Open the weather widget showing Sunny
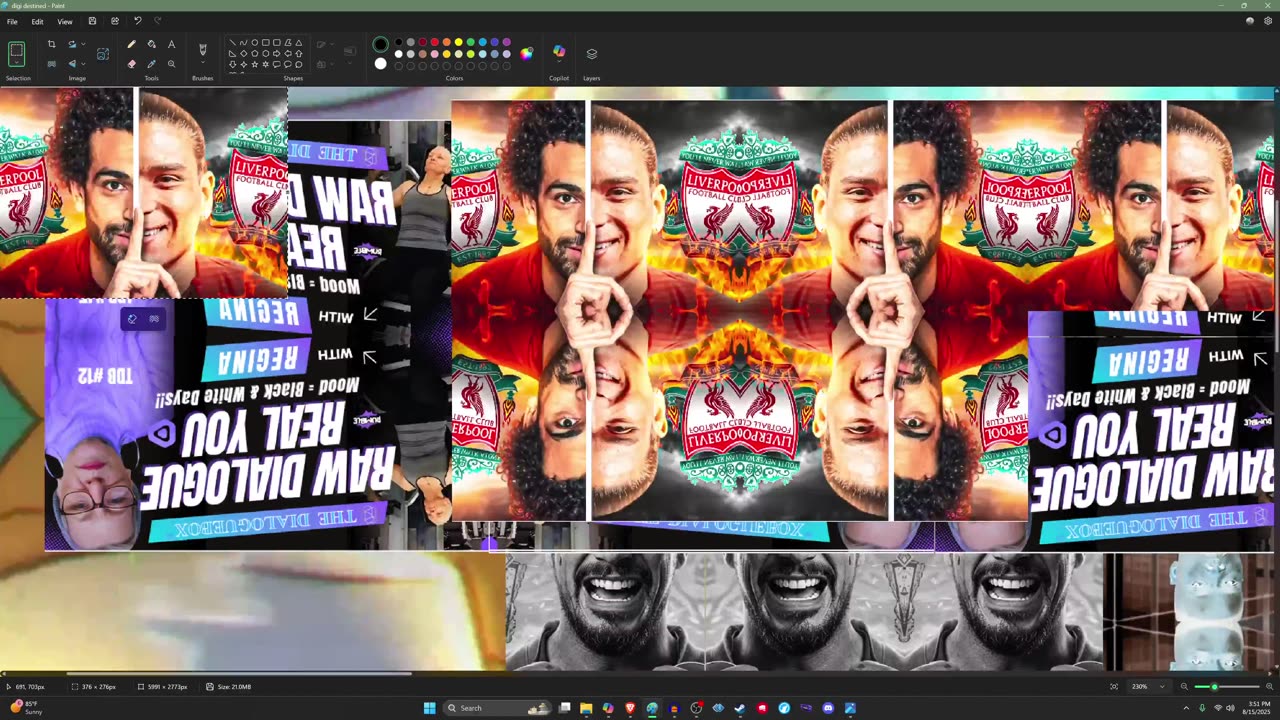The height and width of the screenshot is (720, 1280). click(x=26, y=708)
